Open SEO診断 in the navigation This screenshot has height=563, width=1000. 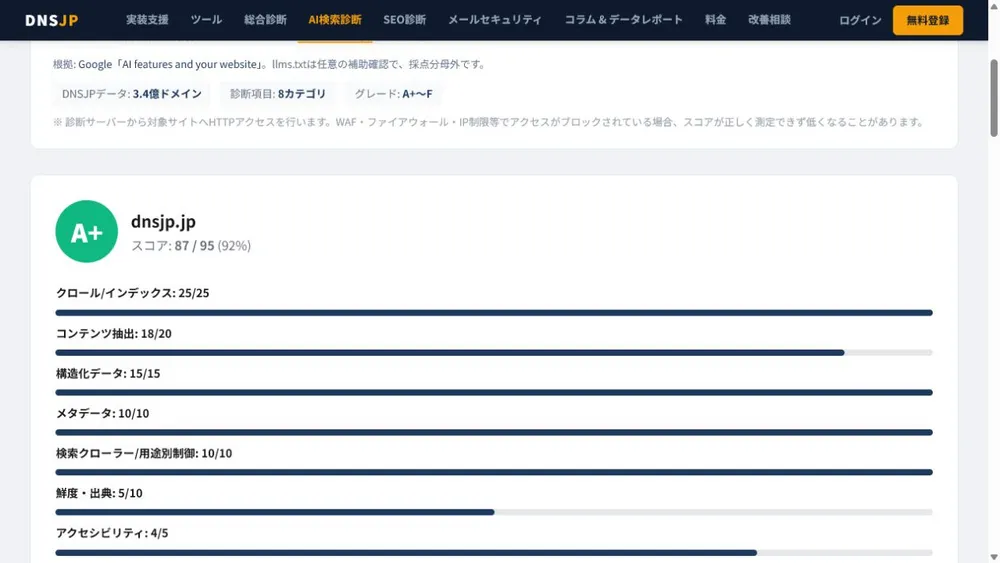point(404,20)
